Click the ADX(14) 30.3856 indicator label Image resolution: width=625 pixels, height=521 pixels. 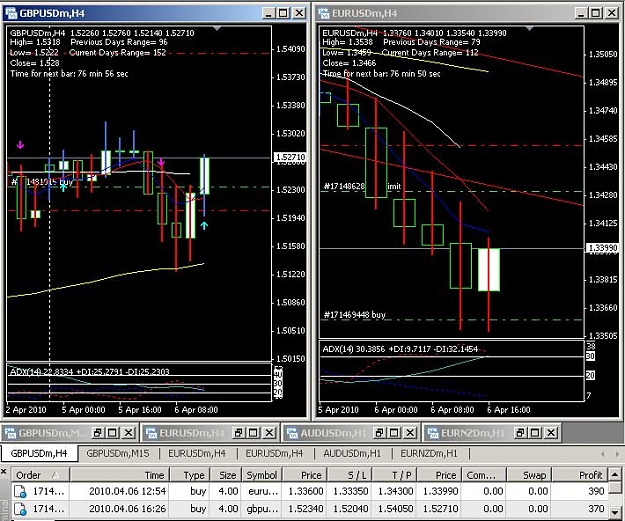click(400, 349)
